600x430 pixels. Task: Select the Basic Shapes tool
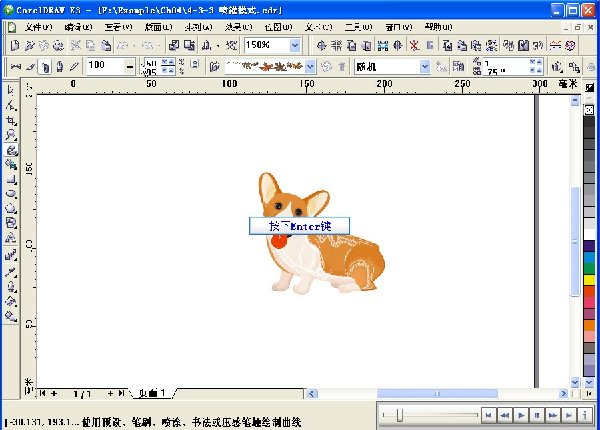pyautogui.click(x=11, y=223)
